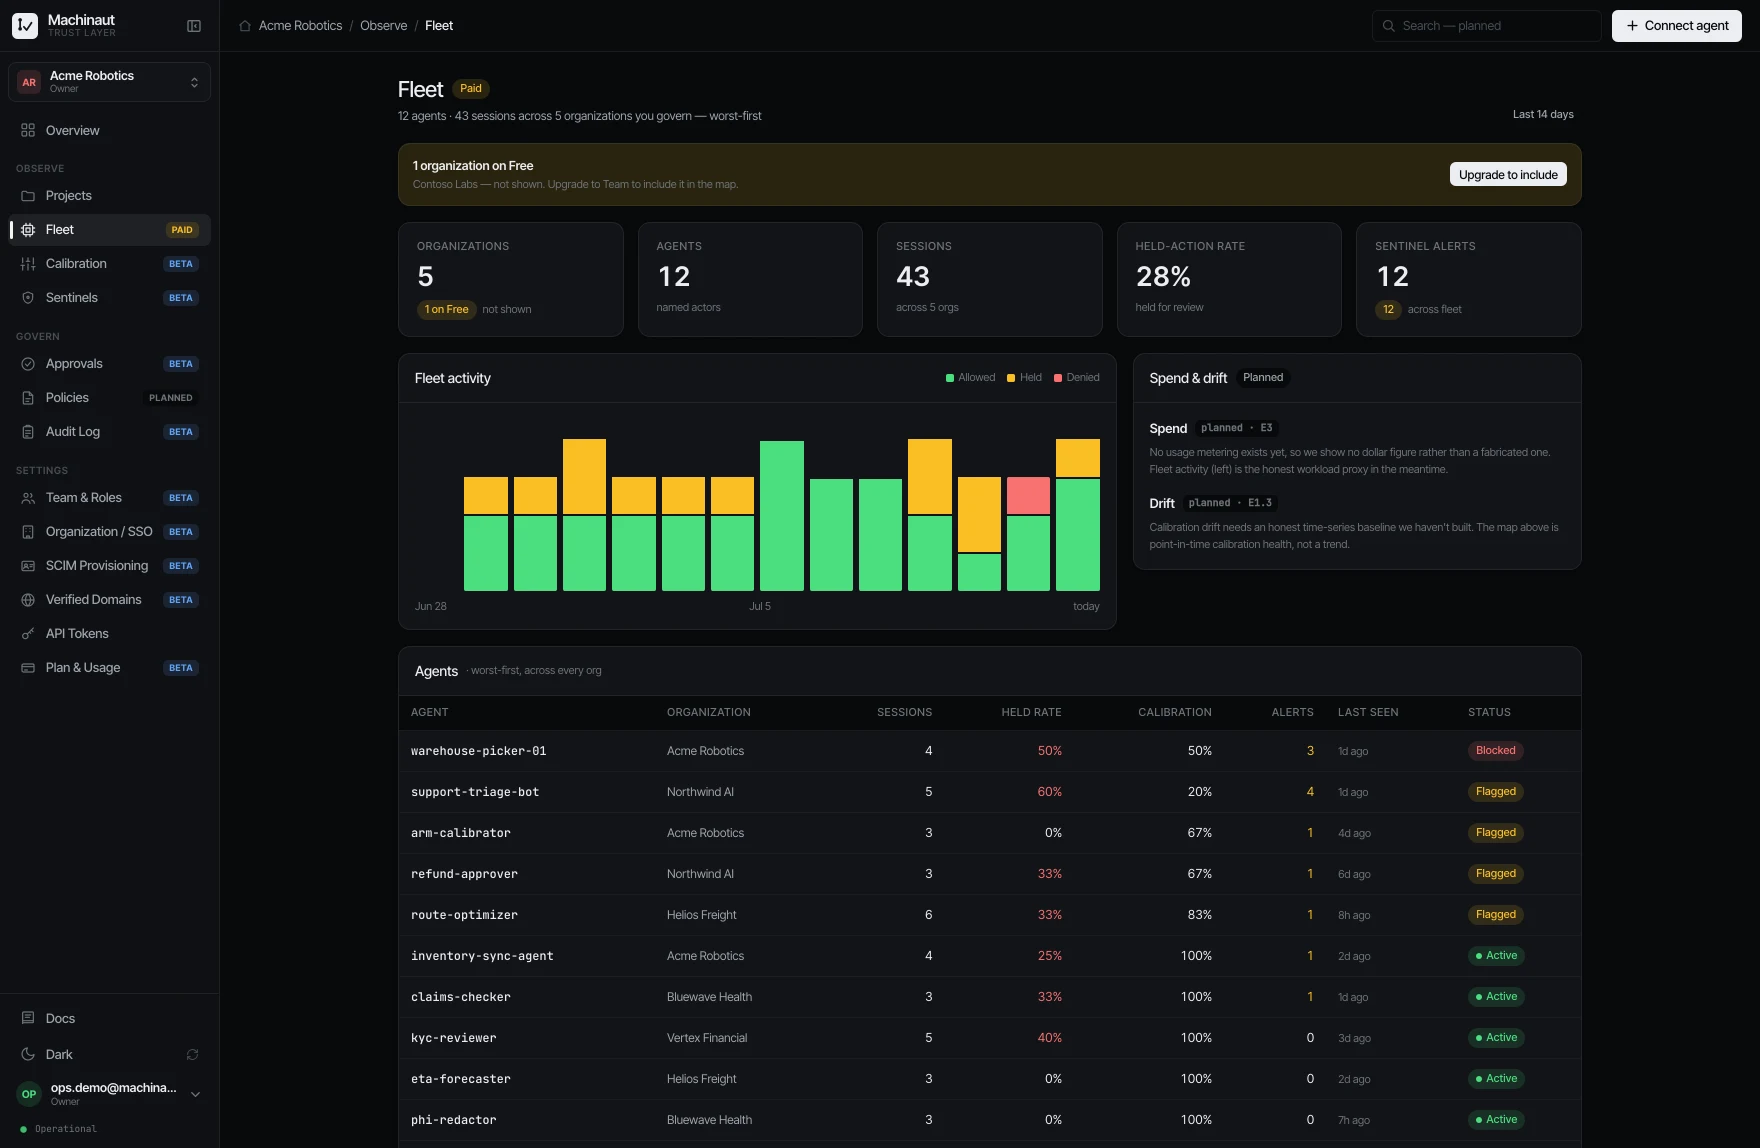Click the Machinaut logo icon
This screenshot has height=1148, width=1760.
(25, 26)
